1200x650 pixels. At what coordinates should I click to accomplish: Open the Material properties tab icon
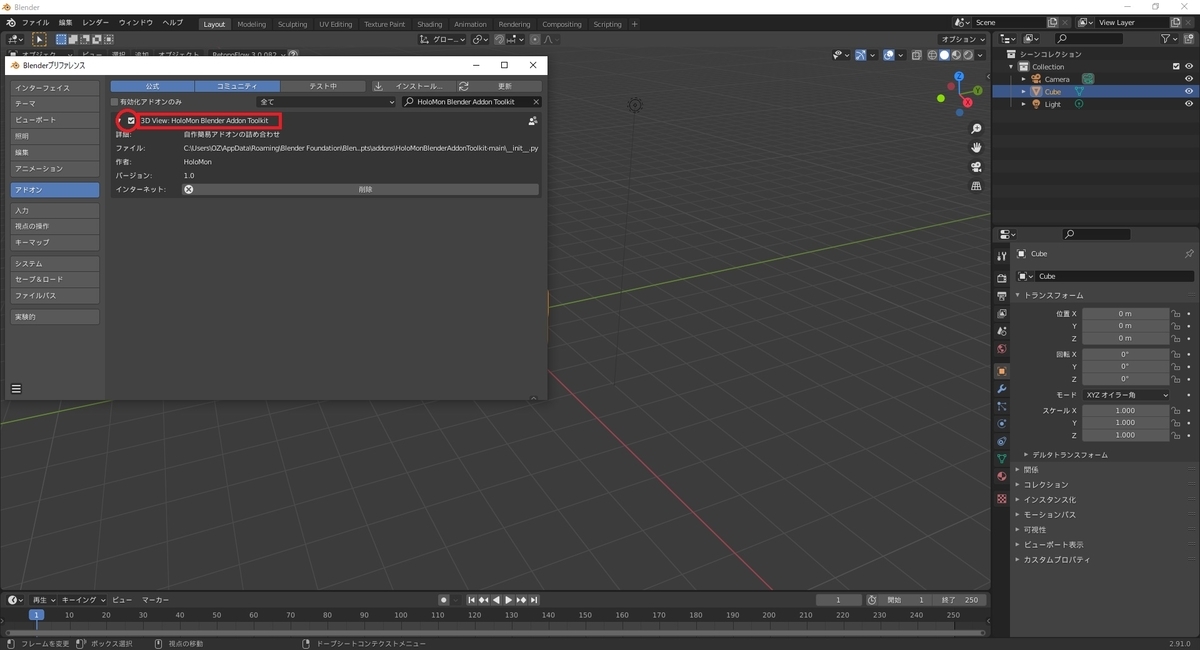coord(1001,477)
